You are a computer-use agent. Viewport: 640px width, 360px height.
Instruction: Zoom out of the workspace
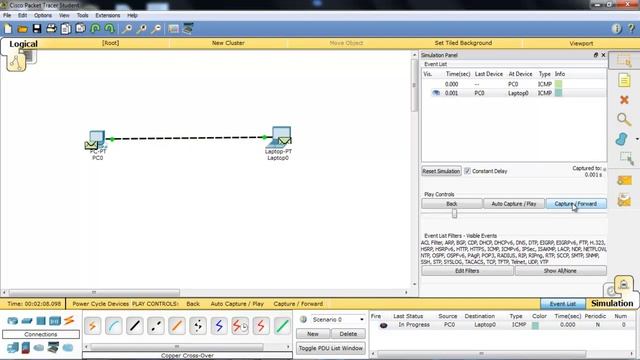point(156,29)
